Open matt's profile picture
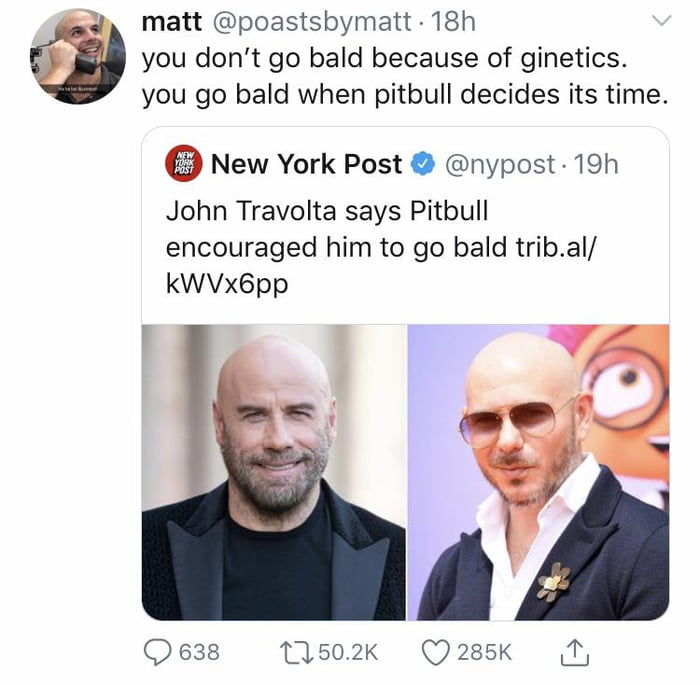Image resolution: width=700 pixels, height=685 pixels. (78, 56)
